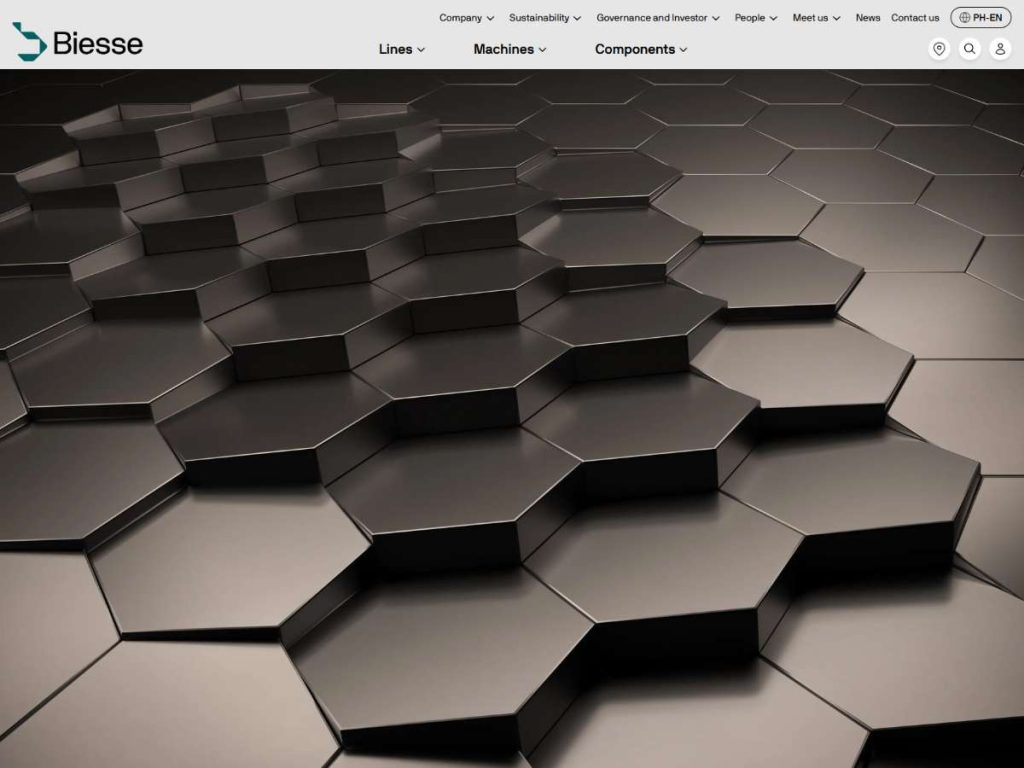Expand the Meet us menu

click(x=816, y=18)
